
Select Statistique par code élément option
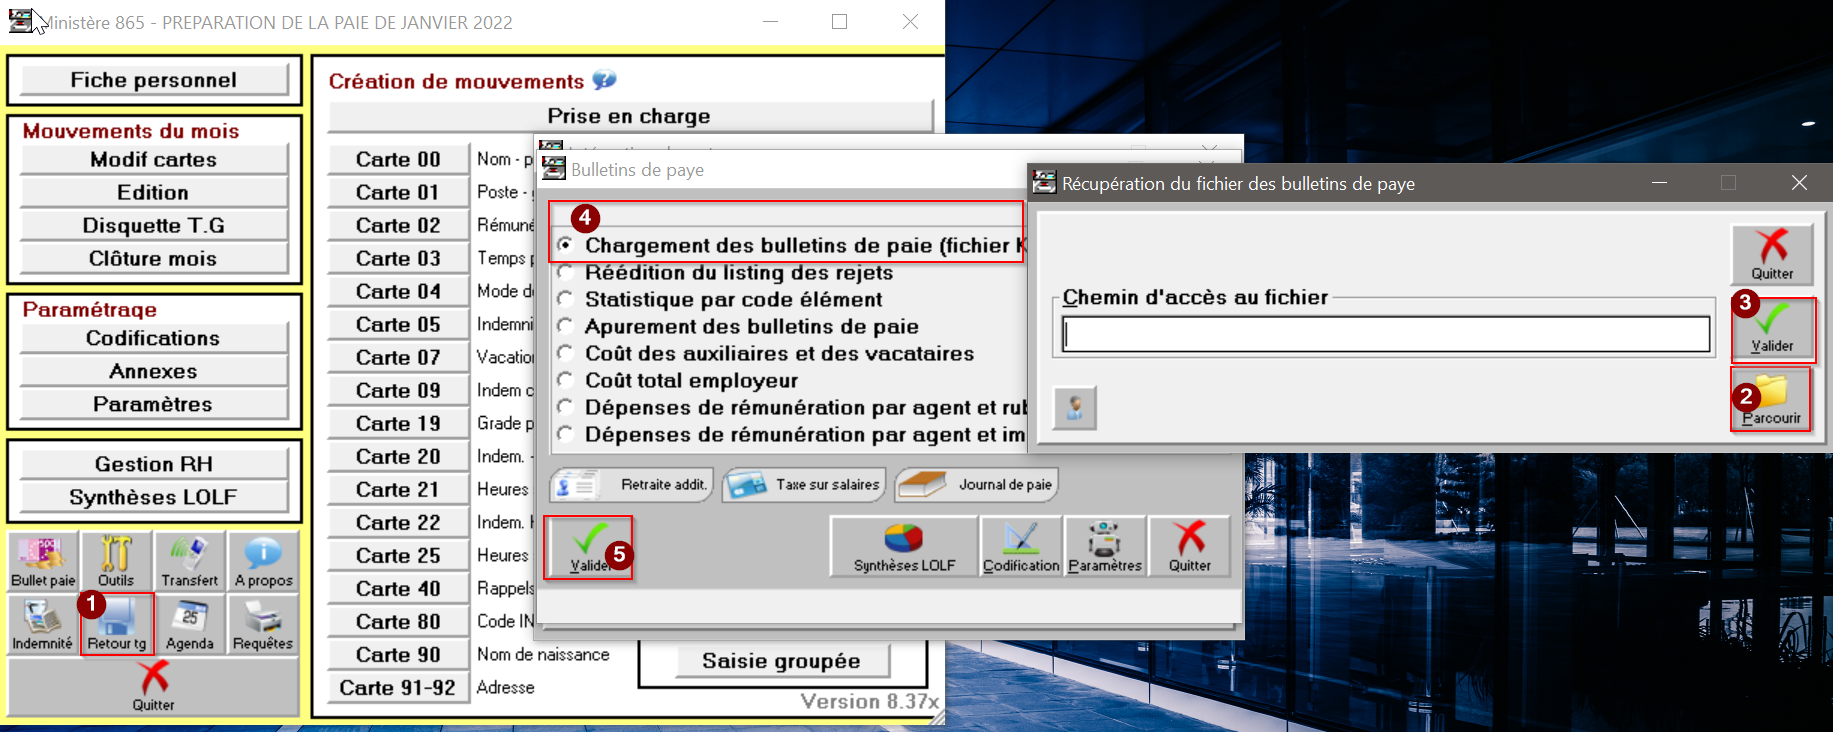[566, 299]
